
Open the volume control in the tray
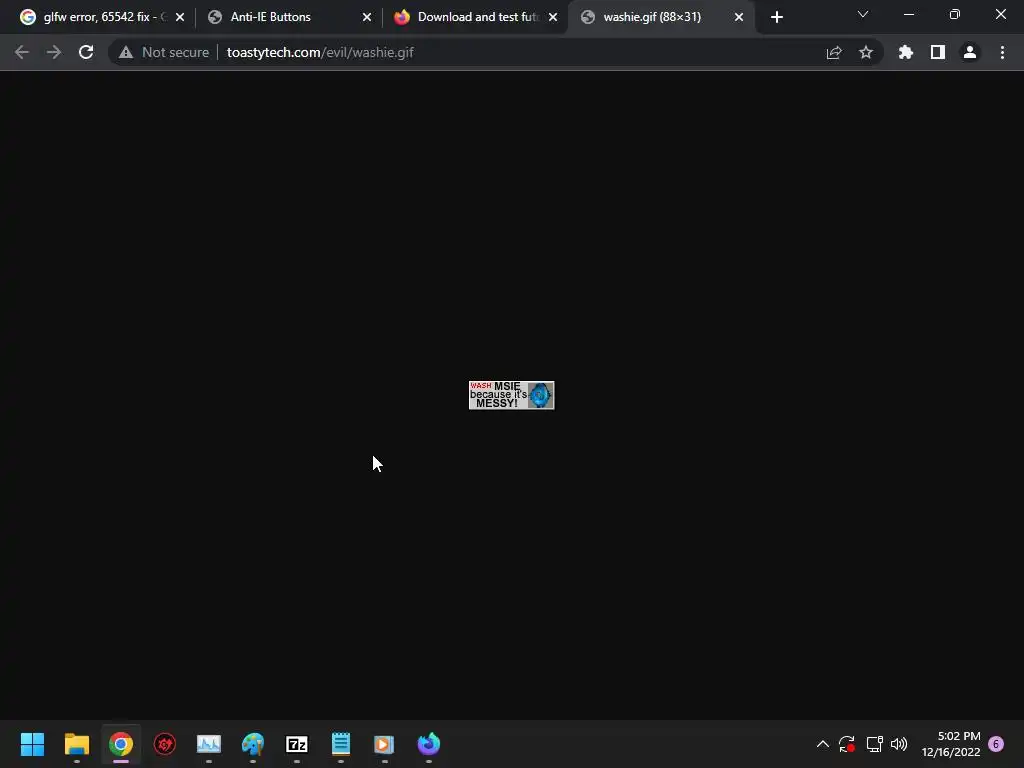pyautogui.click(x=899, y=744)
